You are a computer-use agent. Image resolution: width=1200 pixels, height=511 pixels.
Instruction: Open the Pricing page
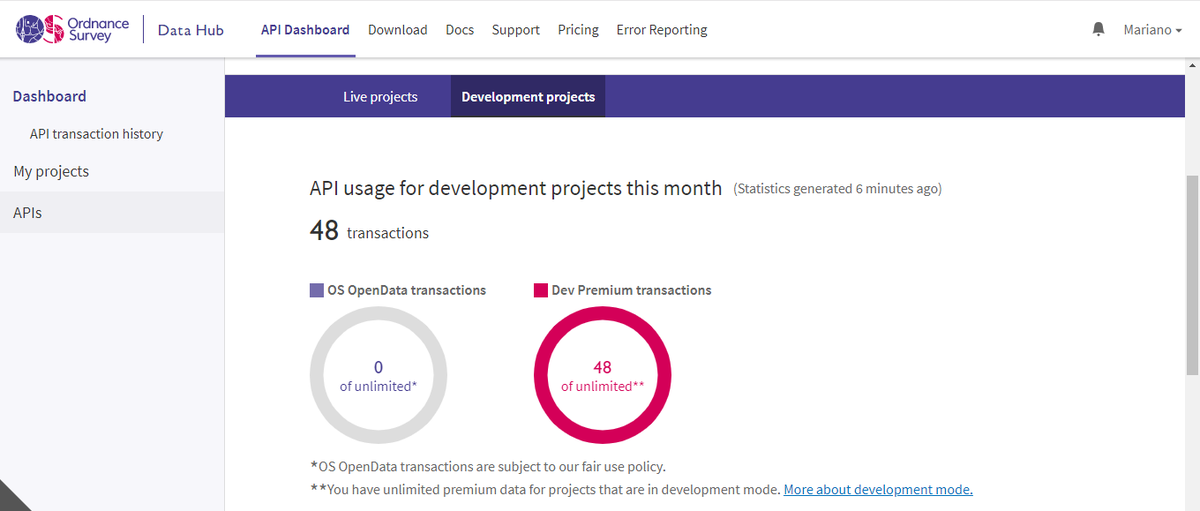point(578,30)
